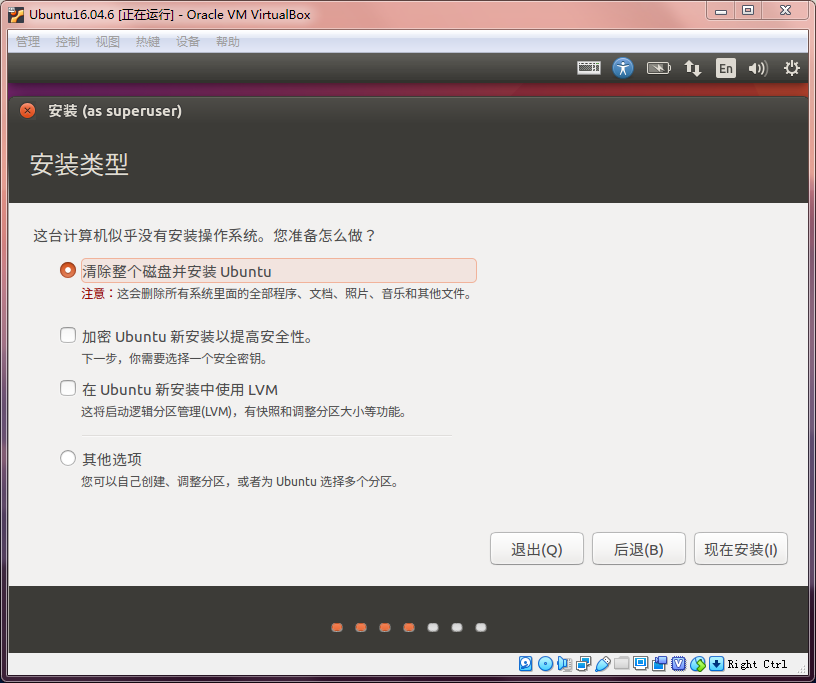Open the 帮助 menu
The width and height of the screenshot is (816, 683).
pyautogui.click(x=228, y=42)
